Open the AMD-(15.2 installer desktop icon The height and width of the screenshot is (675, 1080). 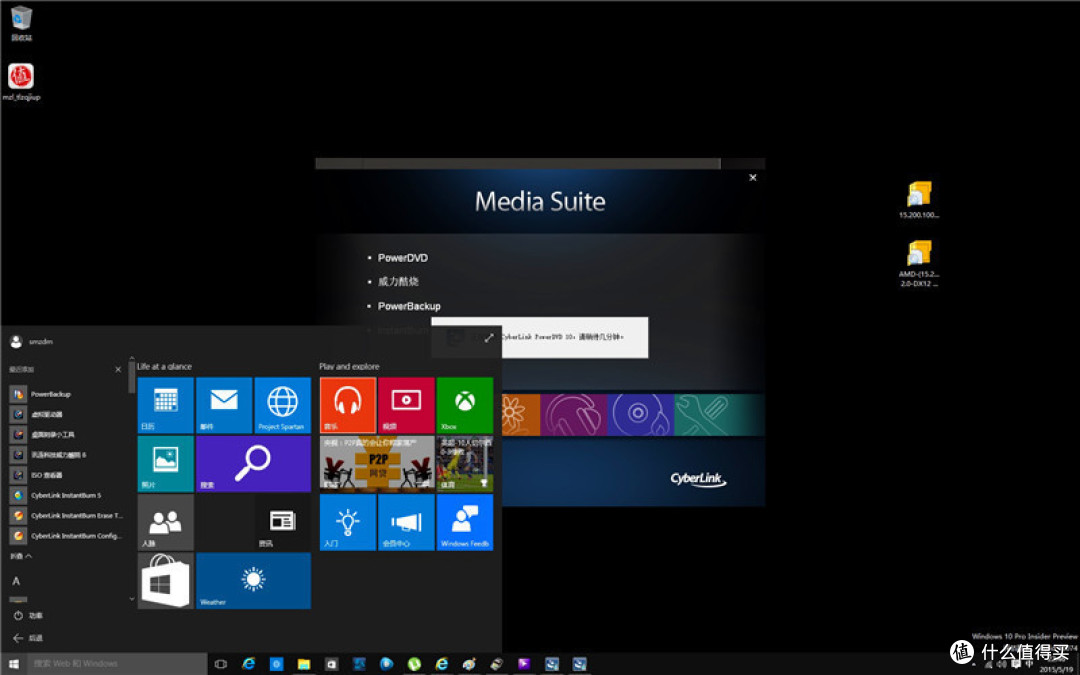click(x=919, y=263)
